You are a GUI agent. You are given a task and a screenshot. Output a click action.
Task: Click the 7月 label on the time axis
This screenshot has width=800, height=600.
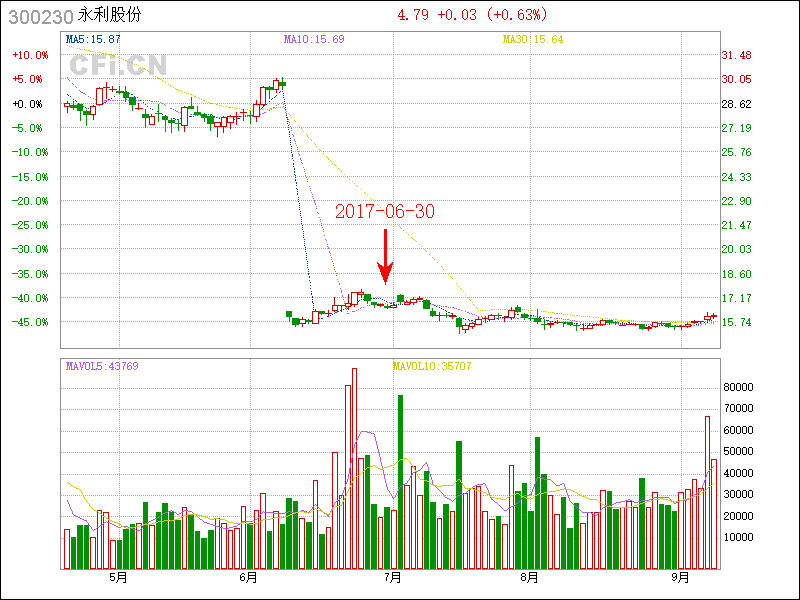pyautogui.click(x=392, y=578)
